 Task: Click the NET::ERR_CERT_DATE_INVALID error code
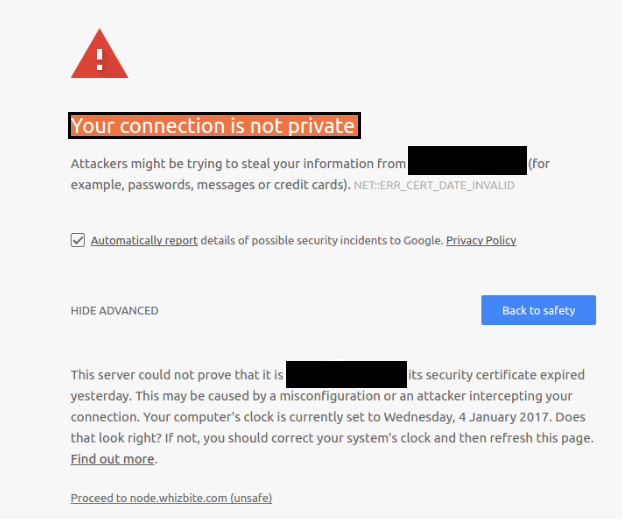(434, 186)
